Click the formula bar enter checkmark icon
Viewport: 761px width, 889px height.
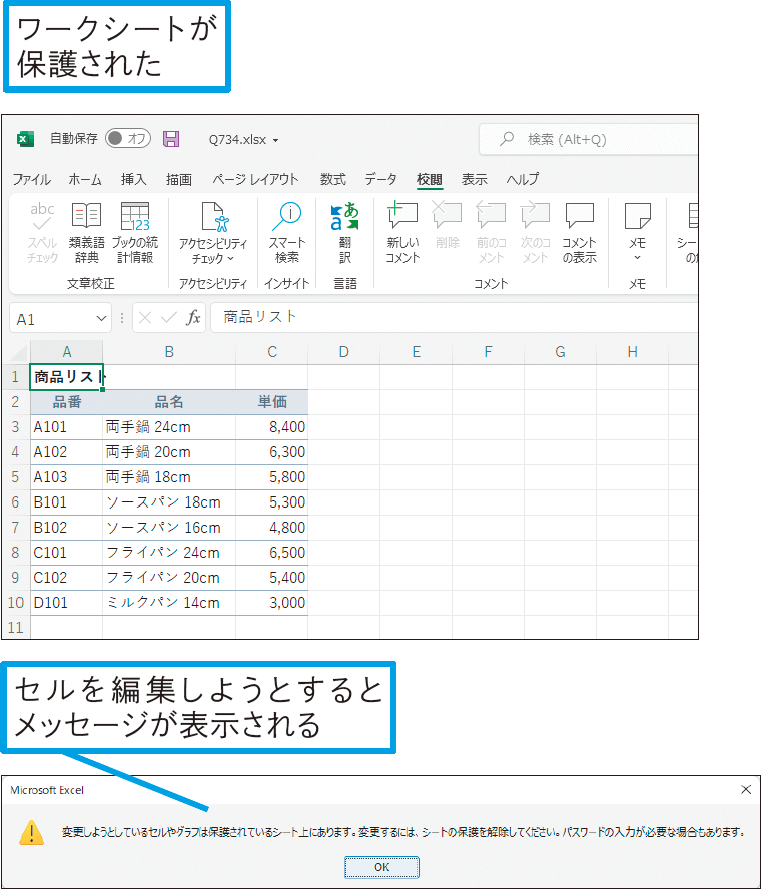coord(168,318)
